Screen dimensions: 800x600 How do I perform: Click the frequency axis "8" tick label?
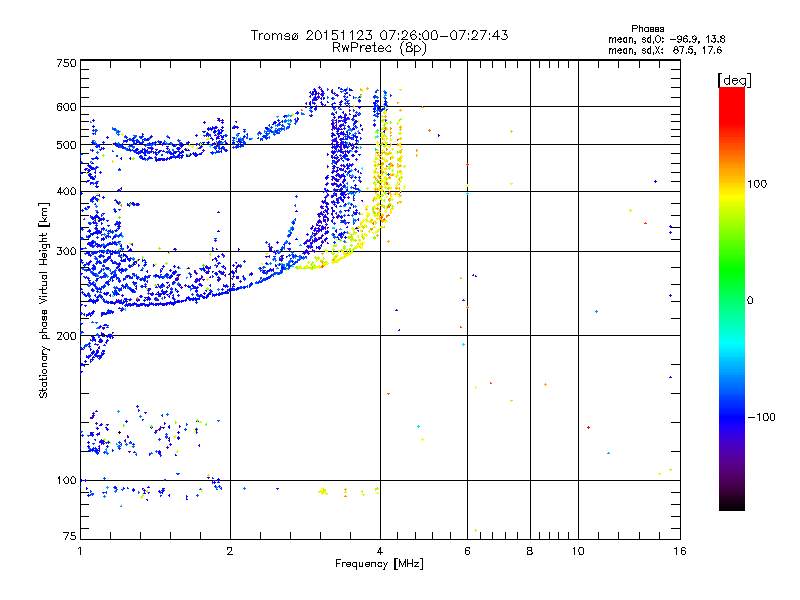coord(530,551)
